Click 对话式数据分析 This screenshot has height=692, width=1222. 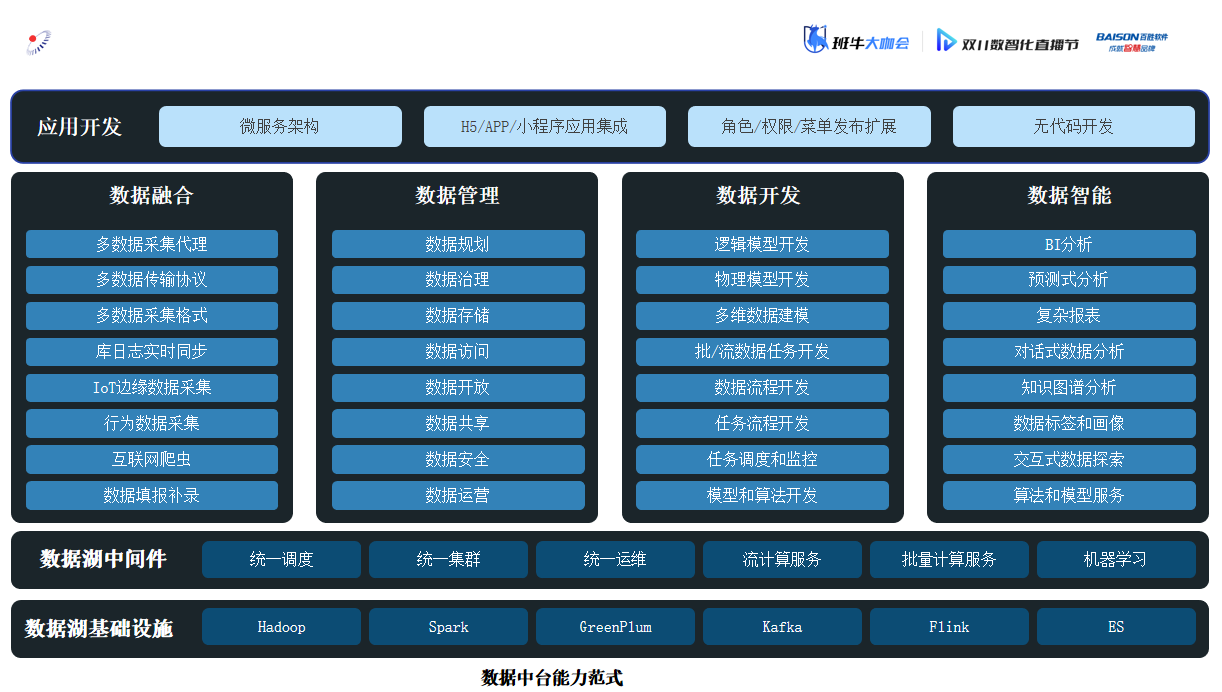pos(1069,352)
